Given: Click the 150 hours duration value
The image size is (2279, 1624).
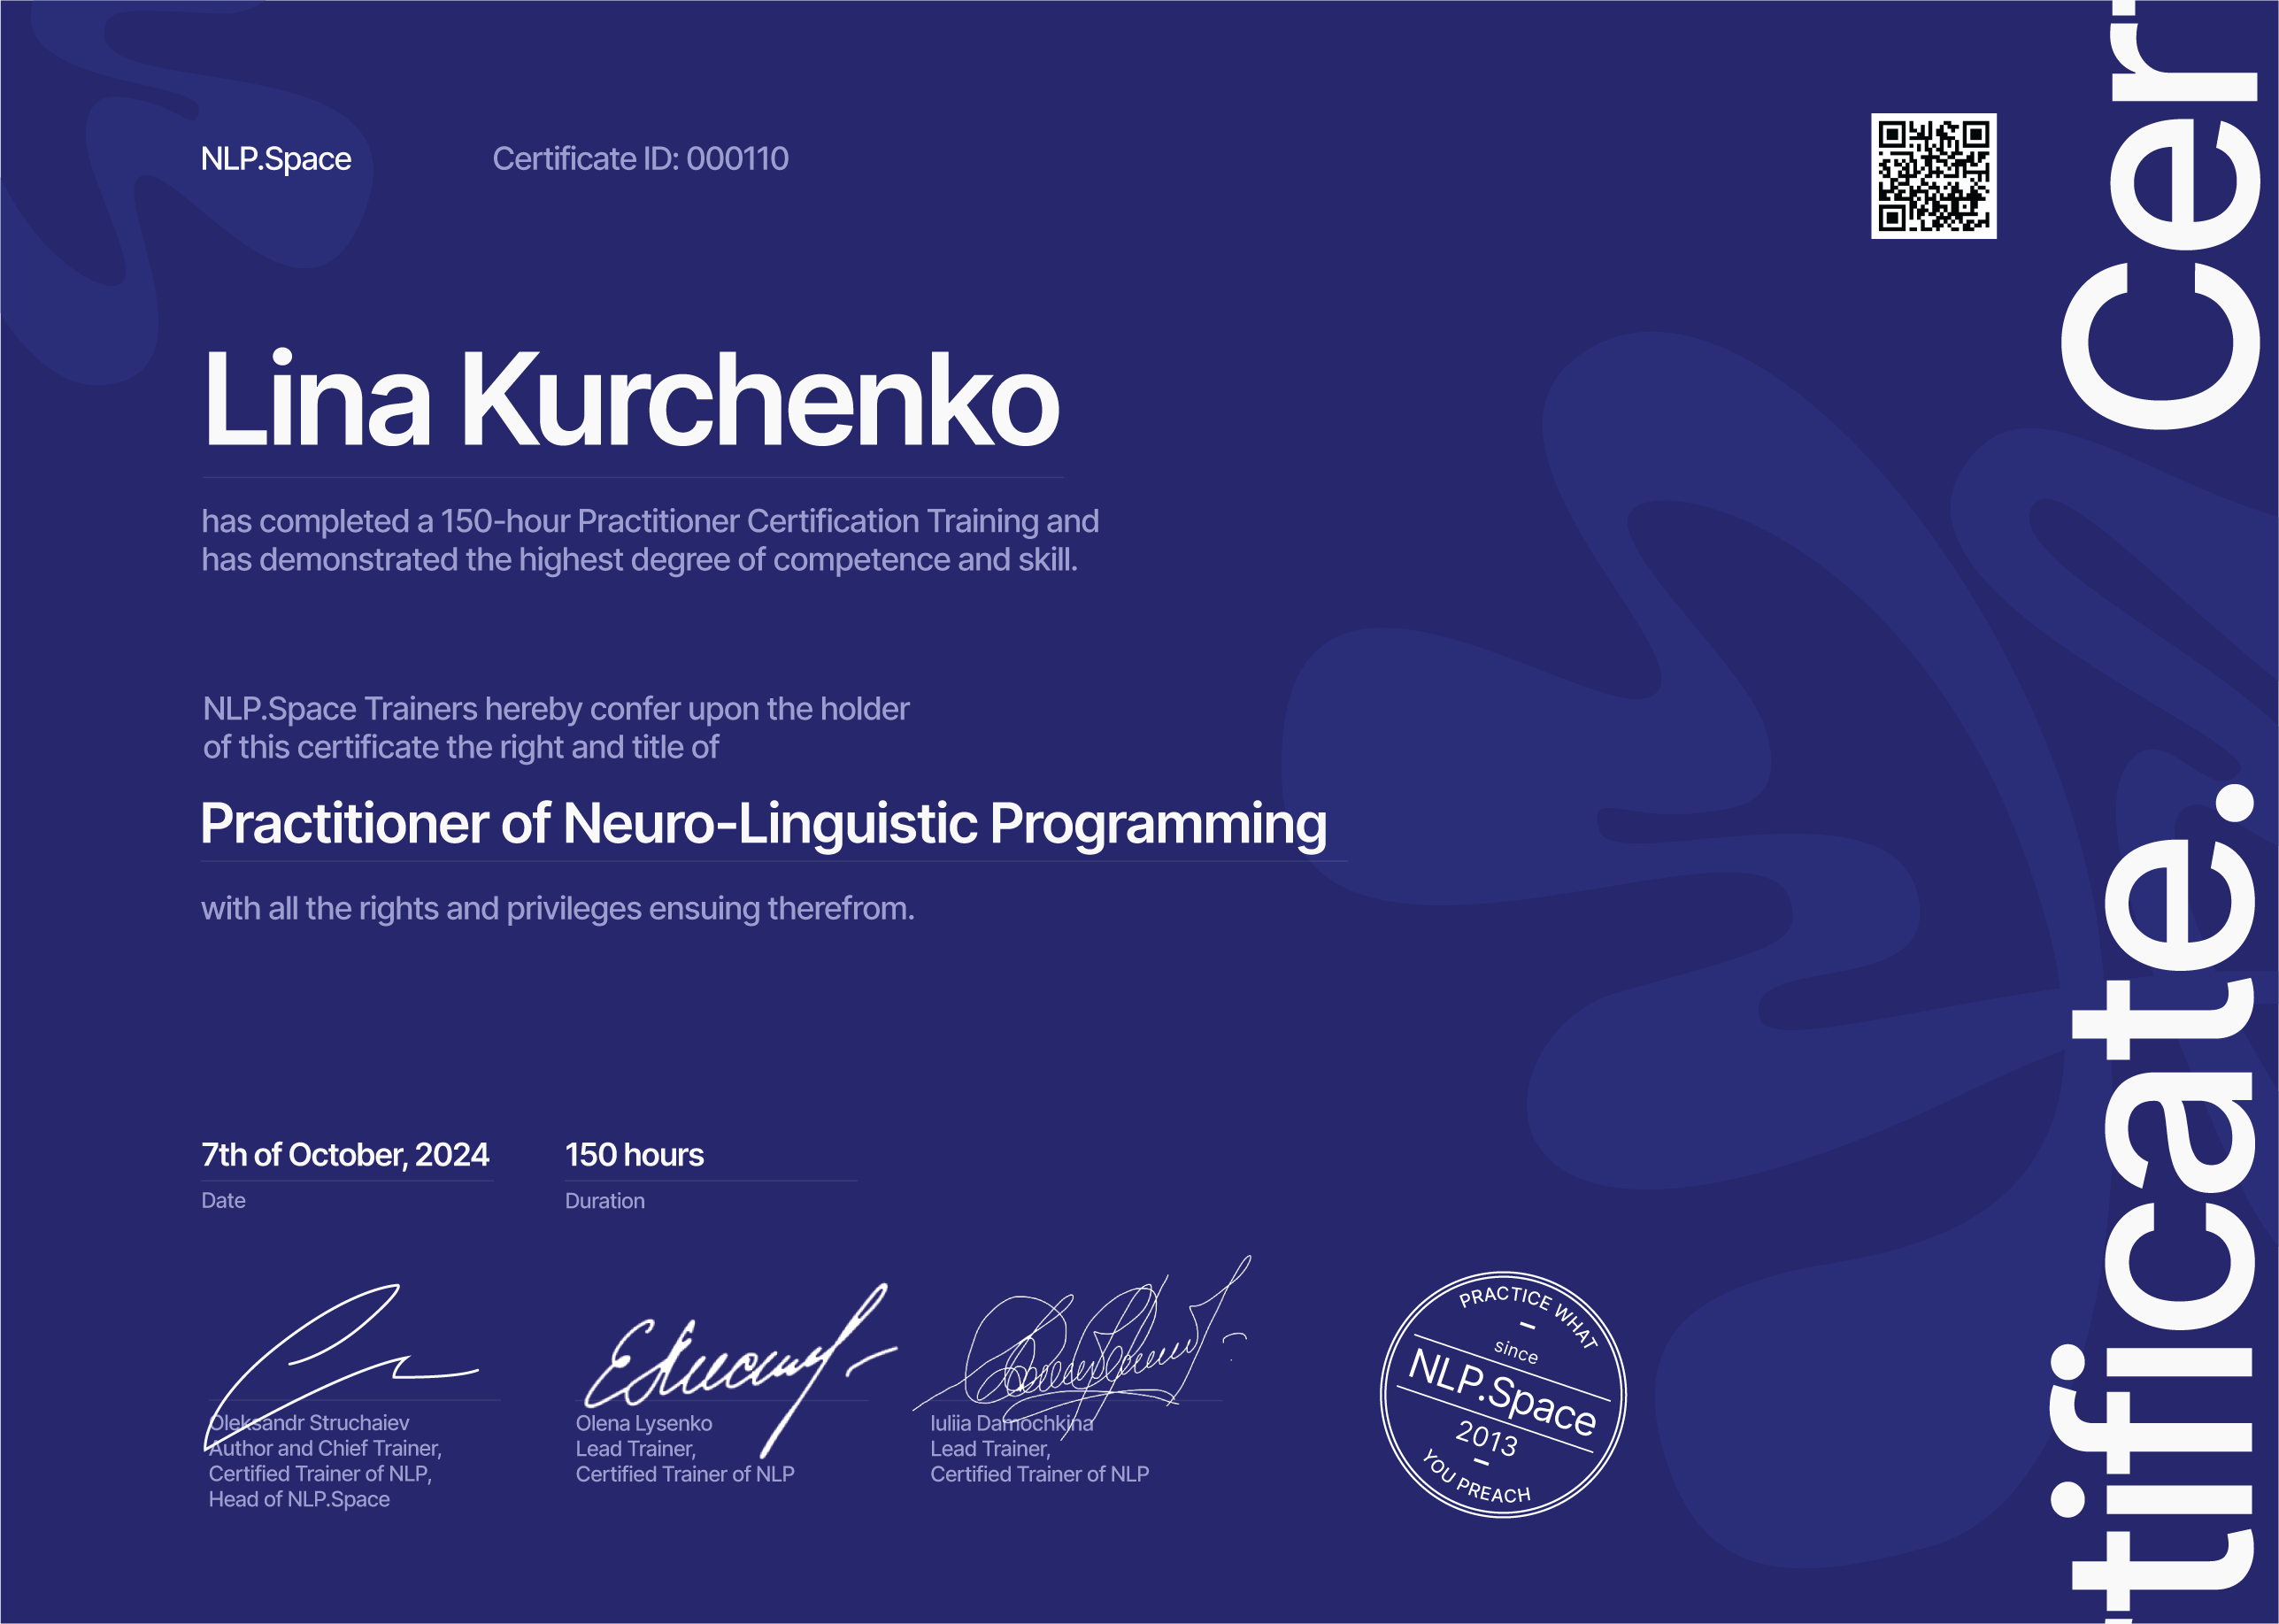Looking at the screenshot, I should (x=634, y=1155).
